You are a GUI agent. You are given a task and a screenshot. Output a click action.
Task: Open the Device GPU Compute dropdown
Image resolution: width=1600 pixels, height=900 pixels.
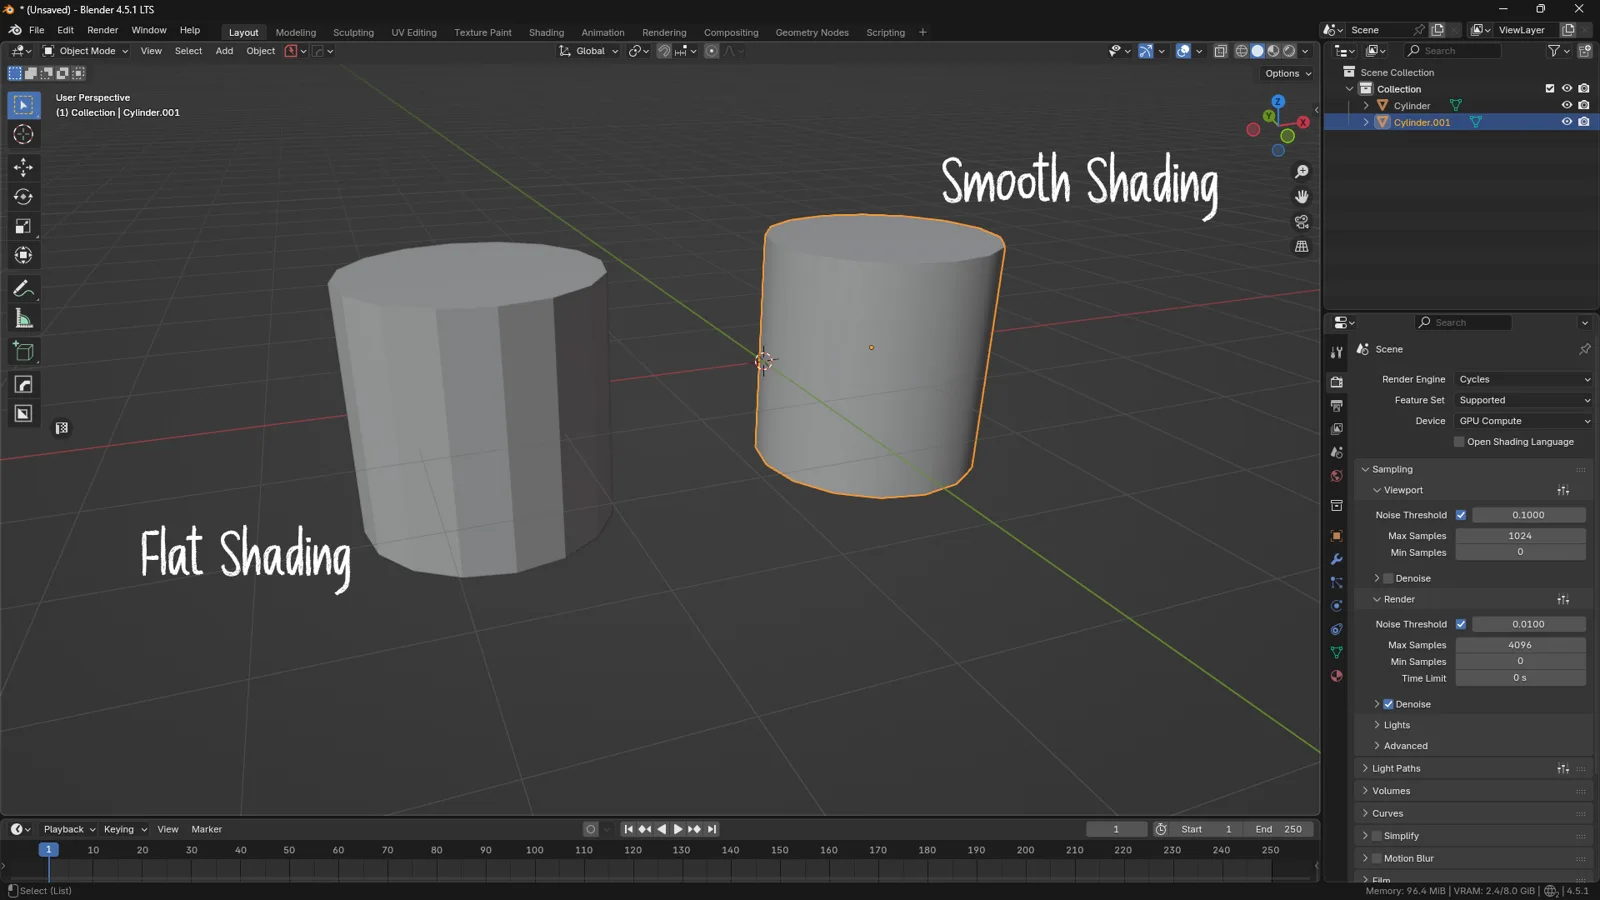click(1523, 421)
